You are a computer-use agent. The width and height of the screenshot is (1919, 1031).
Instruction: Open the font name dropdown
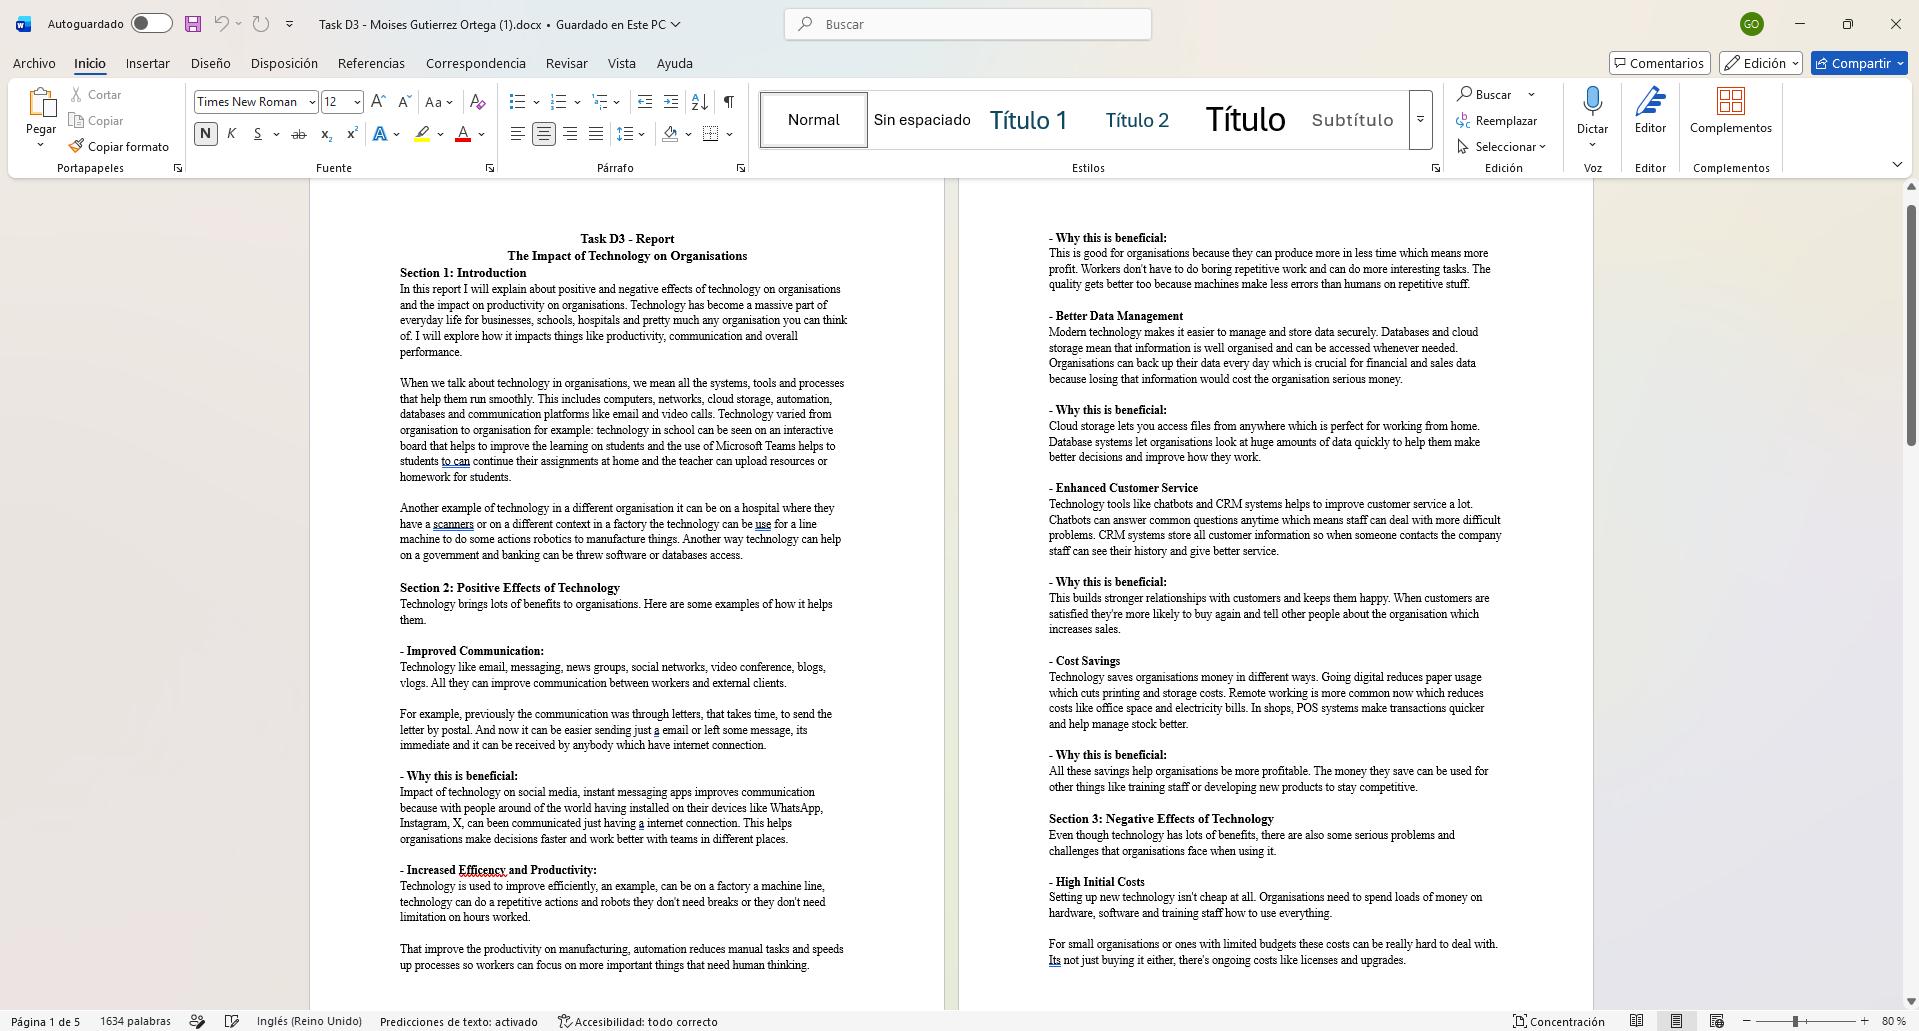[312, 102]
